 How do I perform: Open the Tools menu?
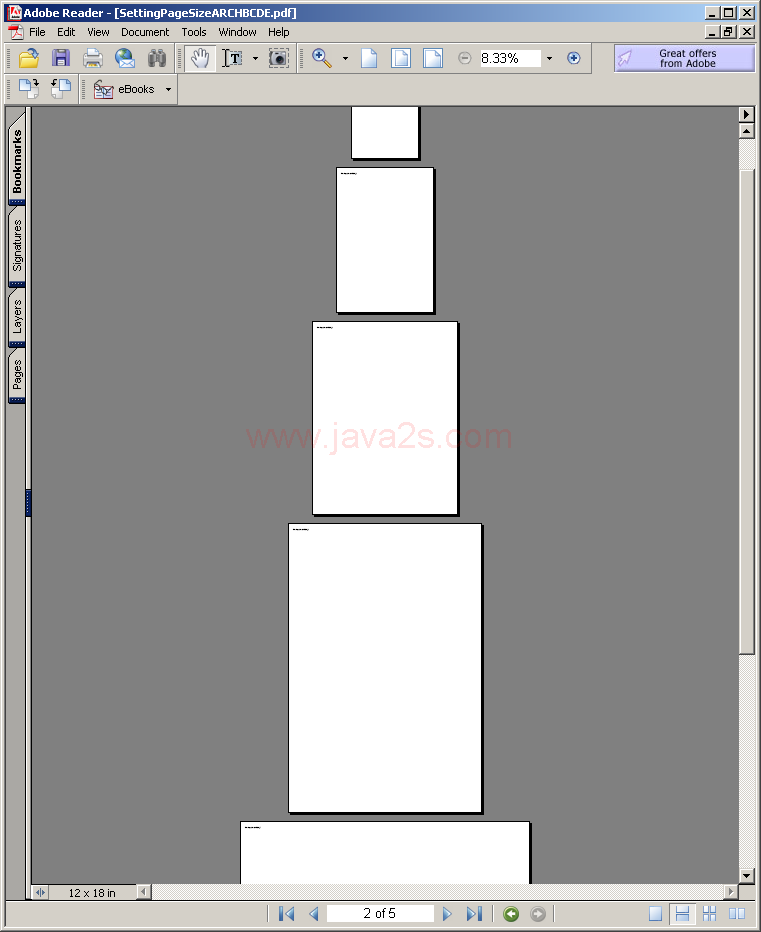(x=194, y=32)
